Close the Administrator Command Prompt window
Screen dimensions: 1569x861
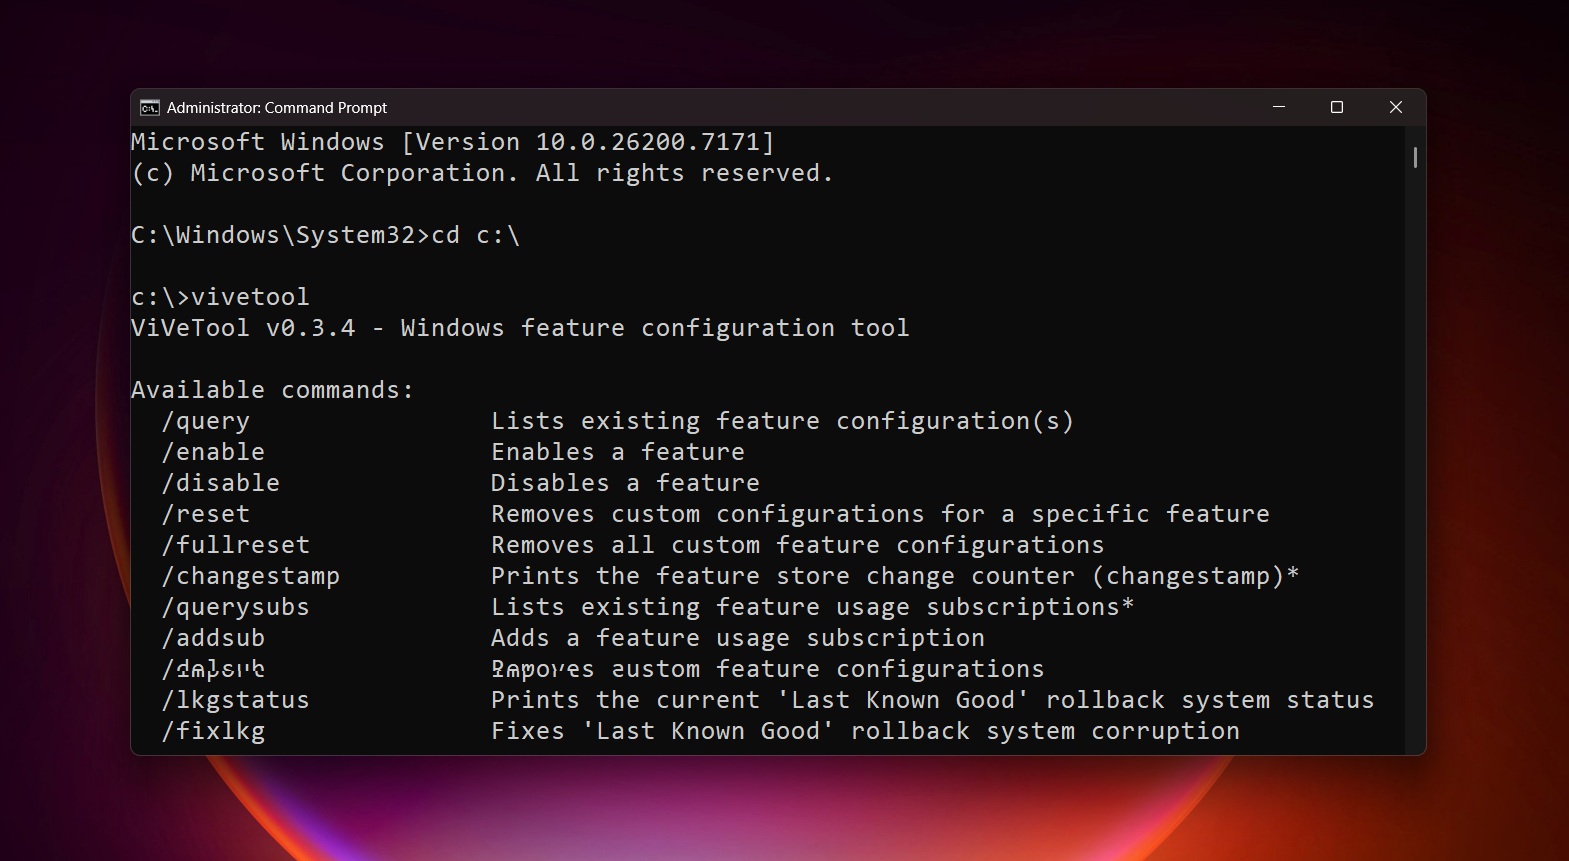1395,107
